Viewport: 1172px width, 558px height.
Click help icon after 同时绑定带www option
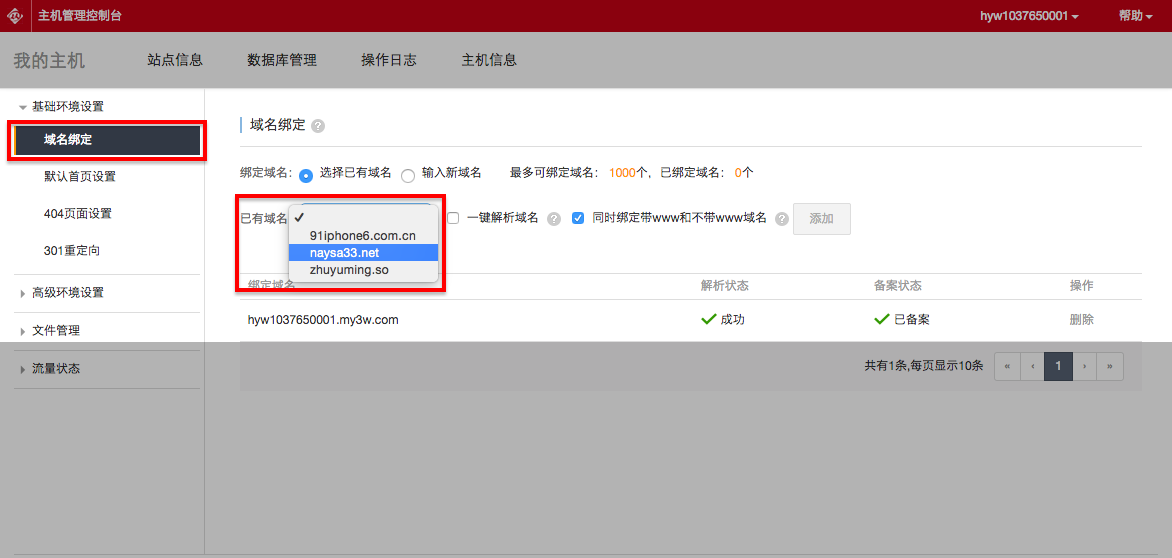click(782, 219)
